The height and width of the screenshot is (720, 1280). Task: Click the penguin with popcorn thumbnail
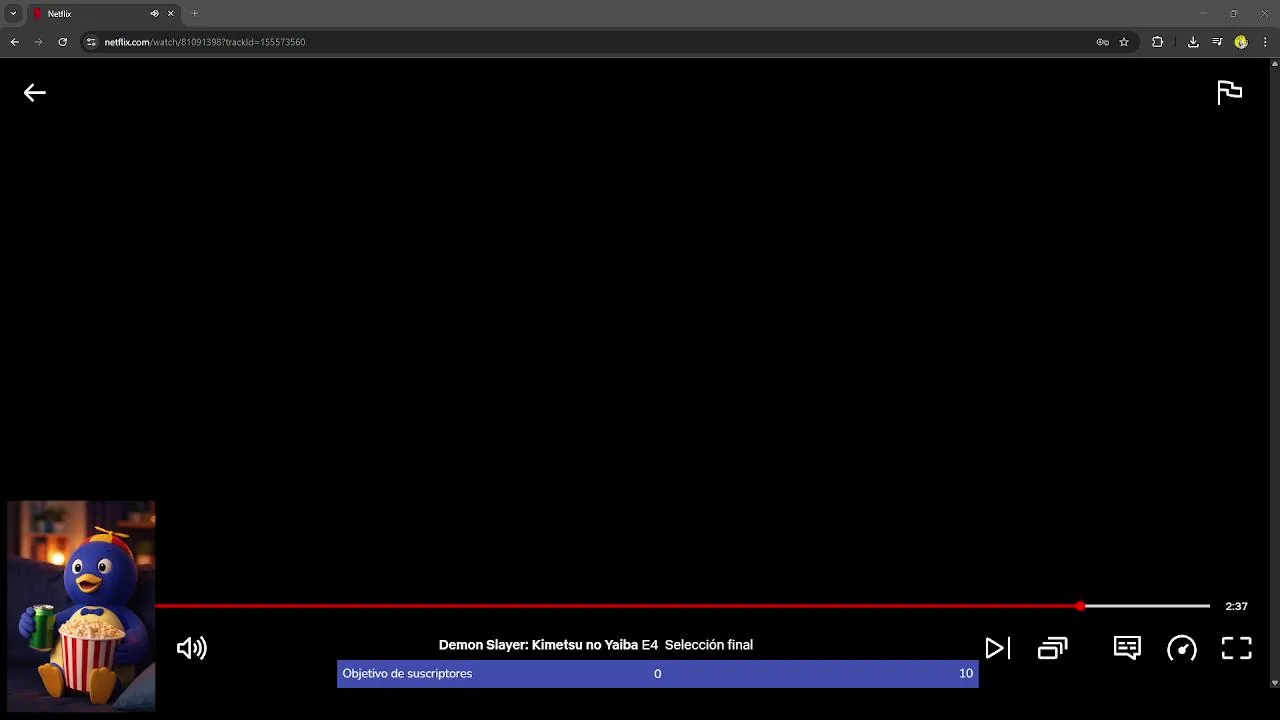[x=81, y=606]
